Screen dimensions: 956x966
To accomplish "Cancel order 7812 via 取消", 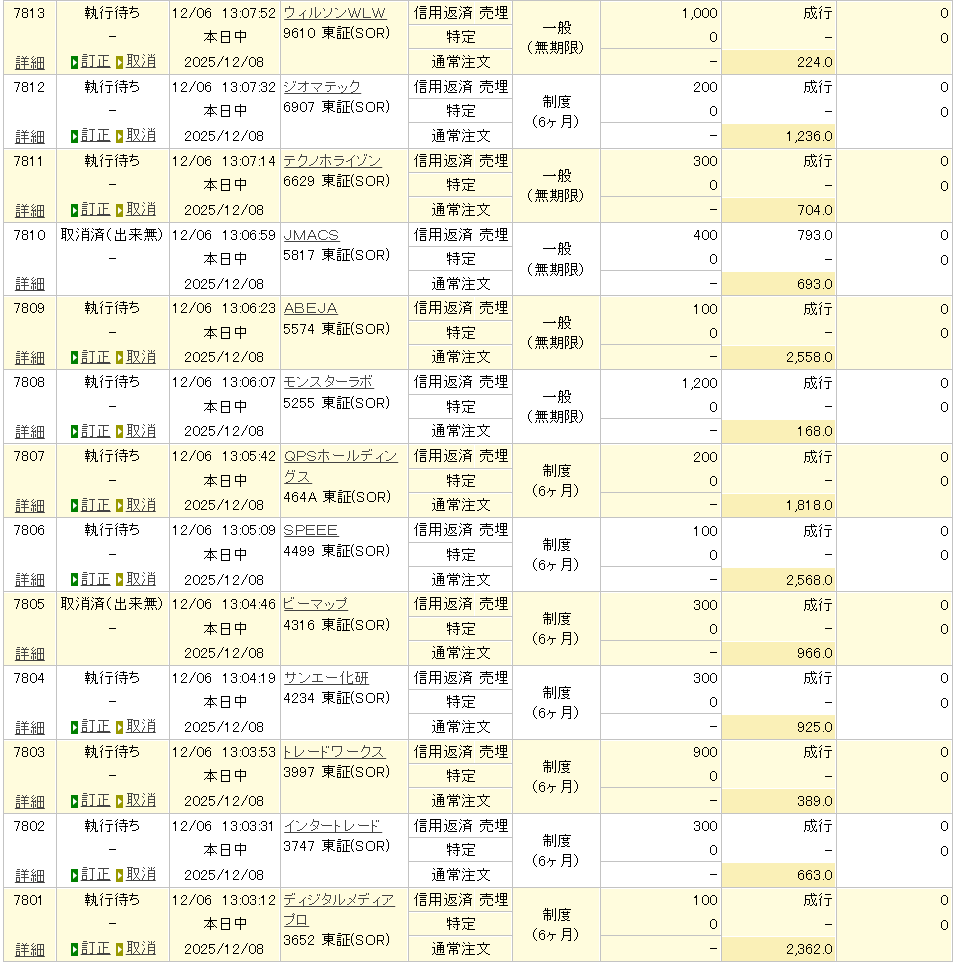I will [x=140, y=135].
